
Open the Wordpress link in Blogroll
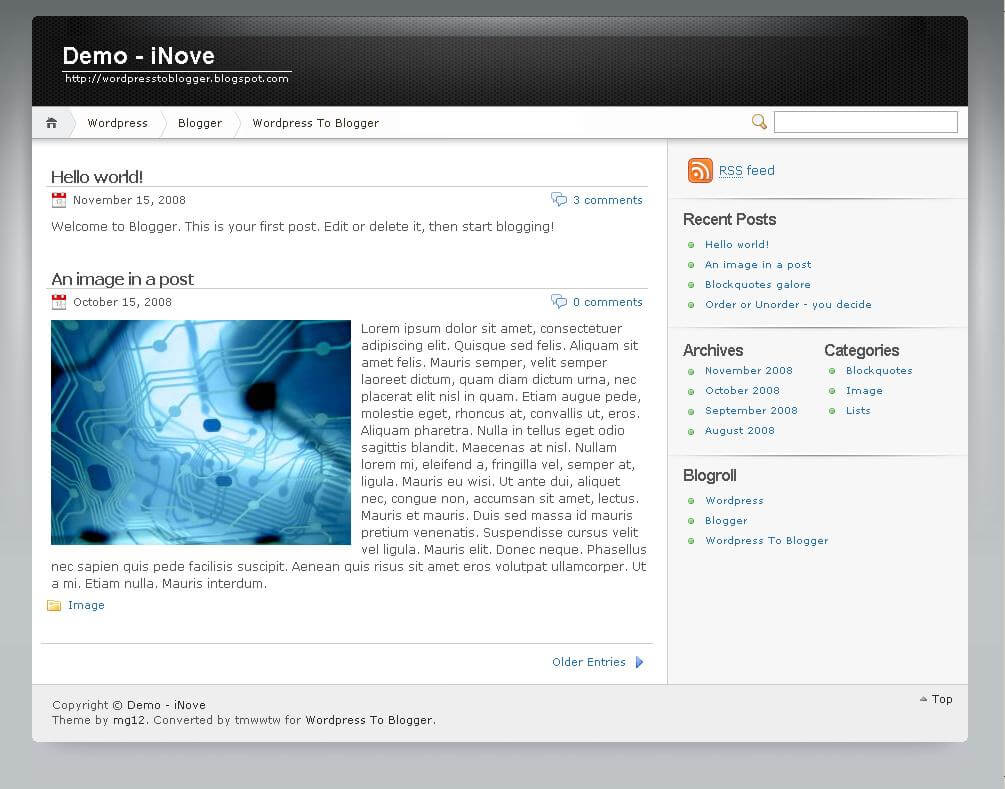(x=734, y=500)
